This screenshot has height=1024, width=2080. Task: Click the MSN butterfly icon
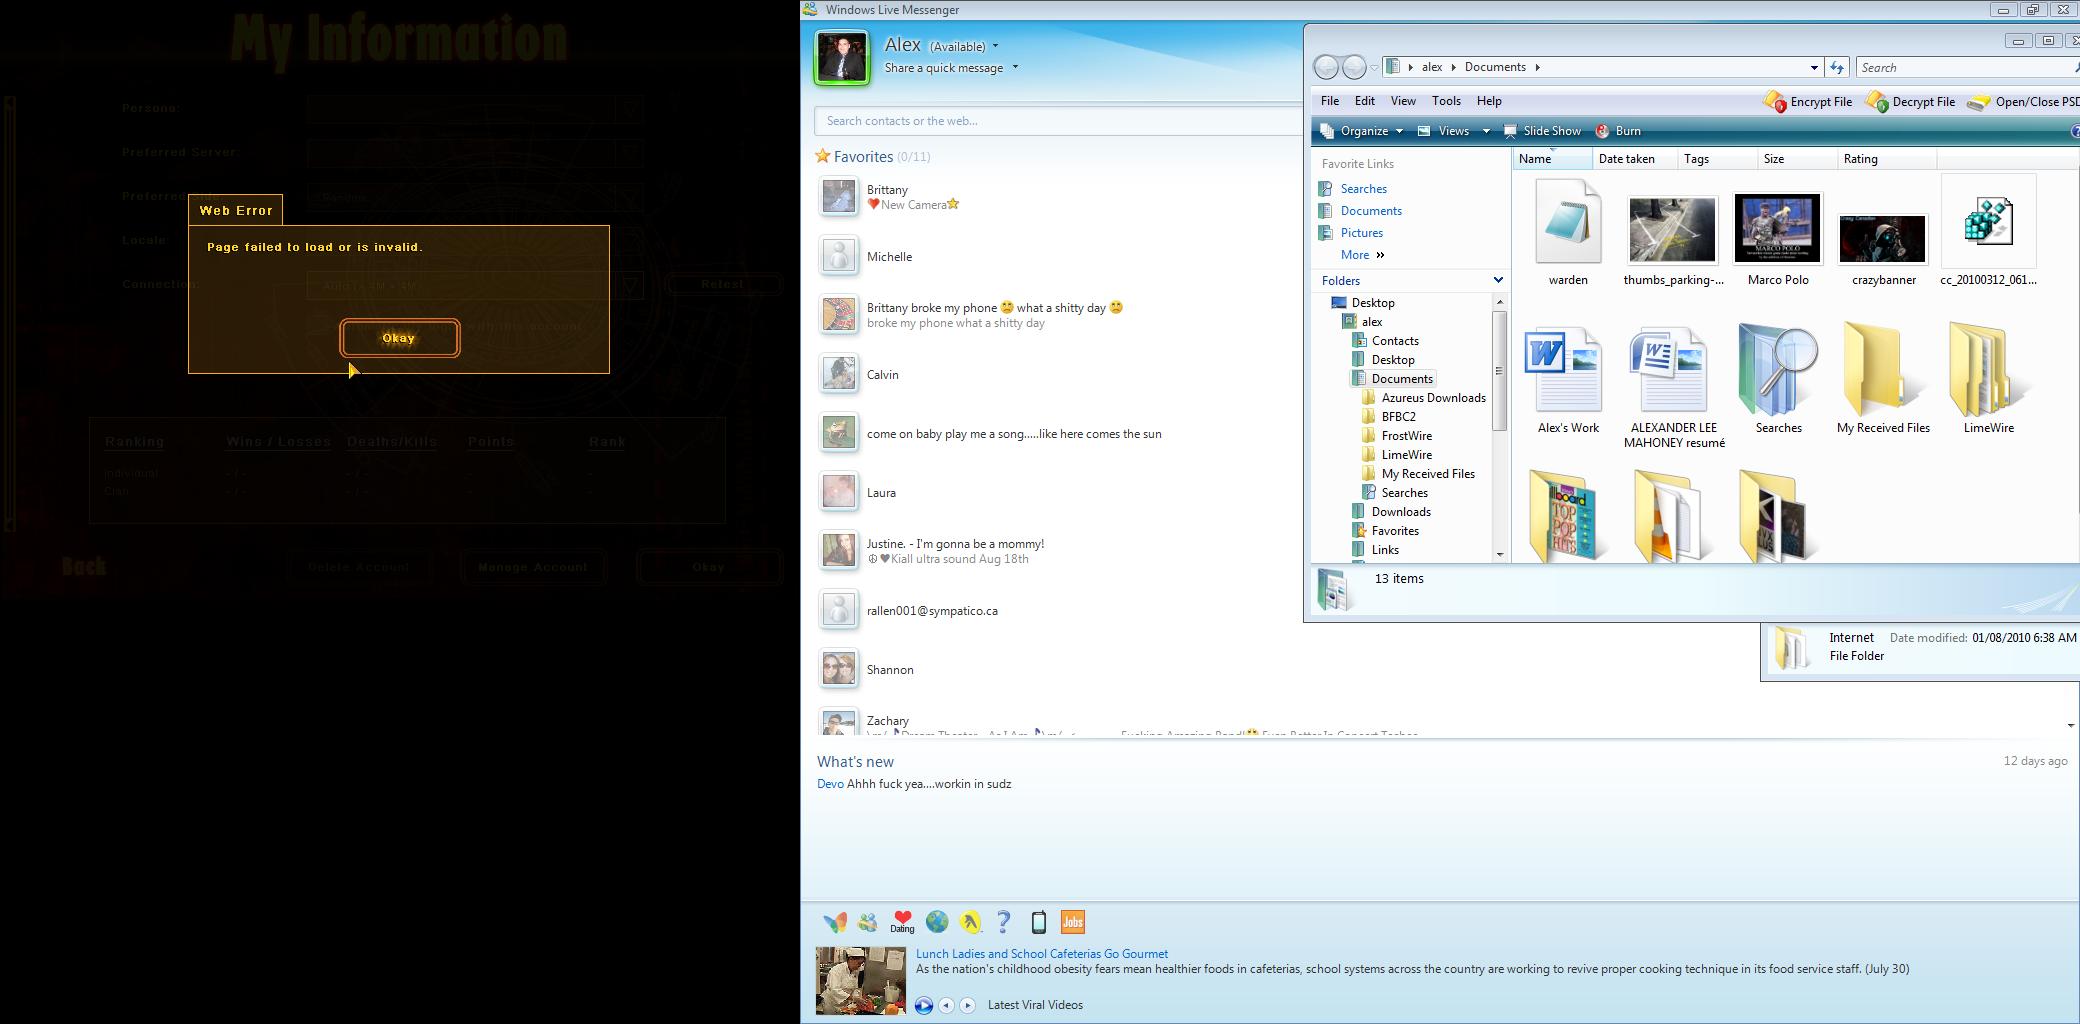coord(834,922)
